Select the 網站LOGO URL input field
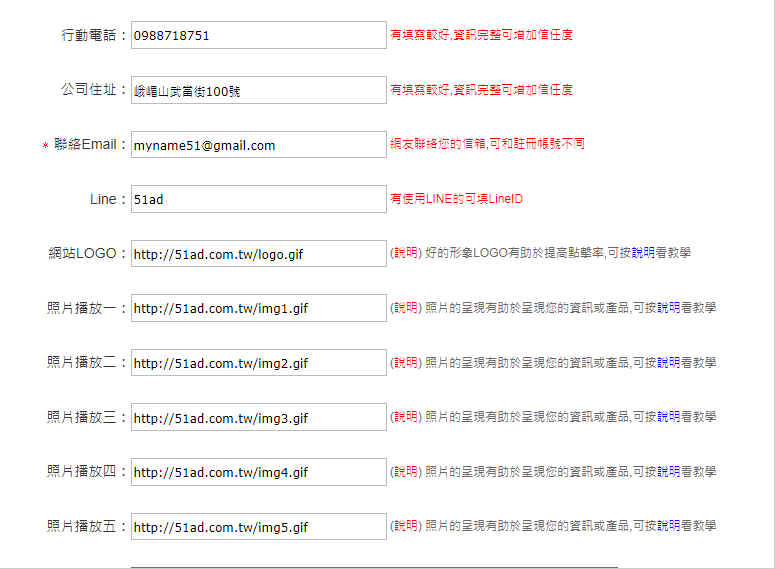 pyautogui.click(x=258, y=254)
